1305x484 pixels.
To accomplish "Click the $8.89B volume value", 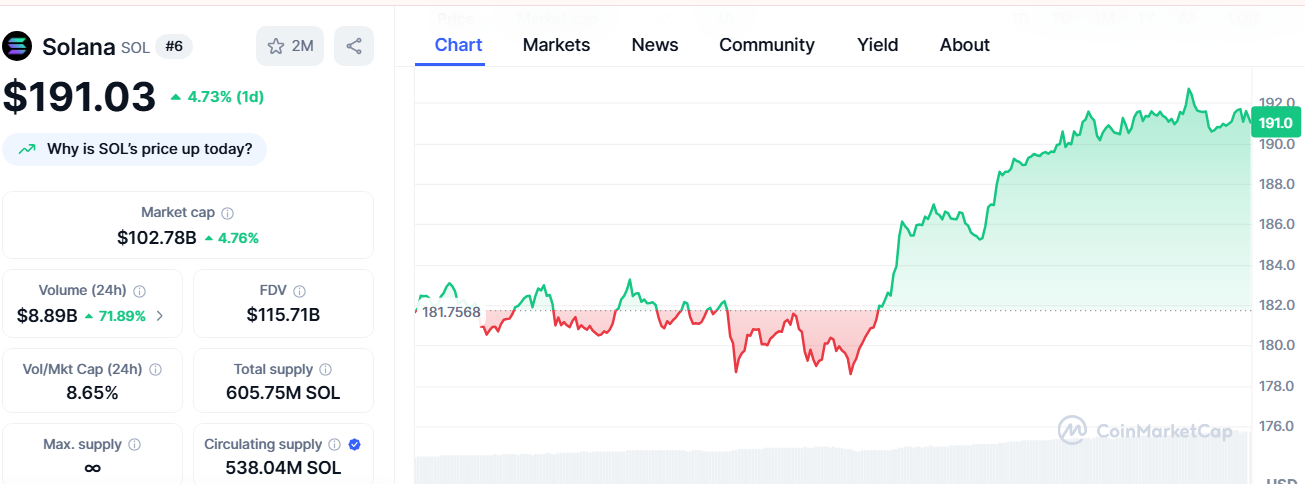I will [x=47, y=316].
